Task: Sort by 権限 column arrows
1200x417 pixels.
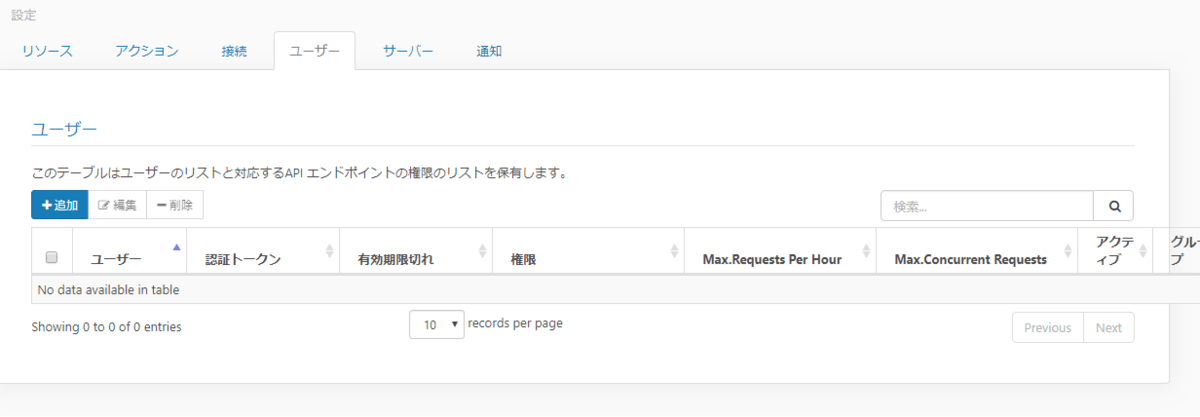Action: click(675, 251)
